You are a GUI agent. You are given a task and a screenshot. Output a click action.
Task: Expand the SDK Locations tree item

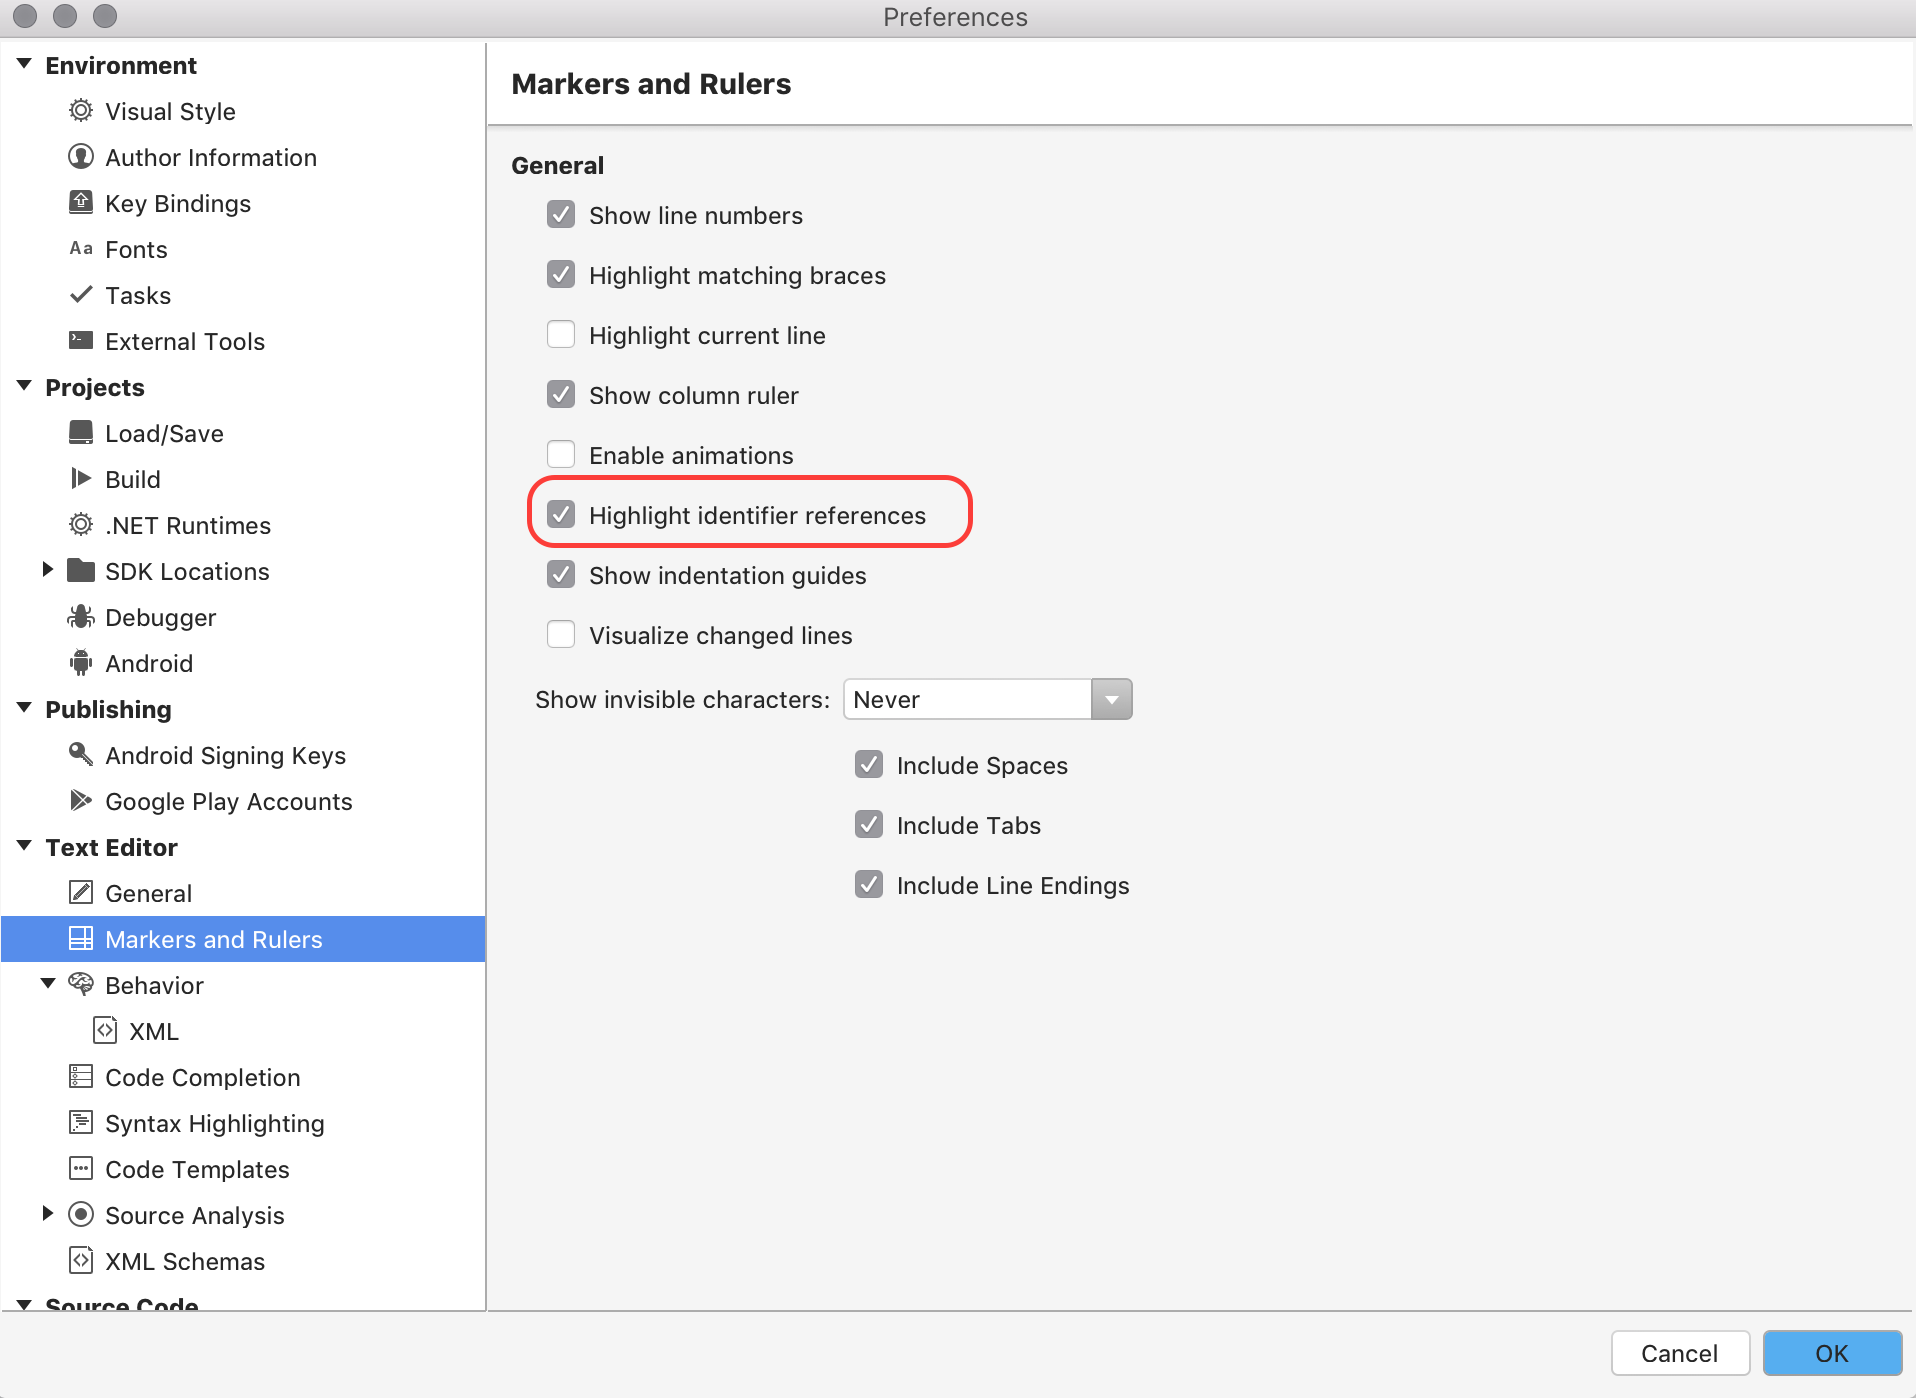click(48, 569)
